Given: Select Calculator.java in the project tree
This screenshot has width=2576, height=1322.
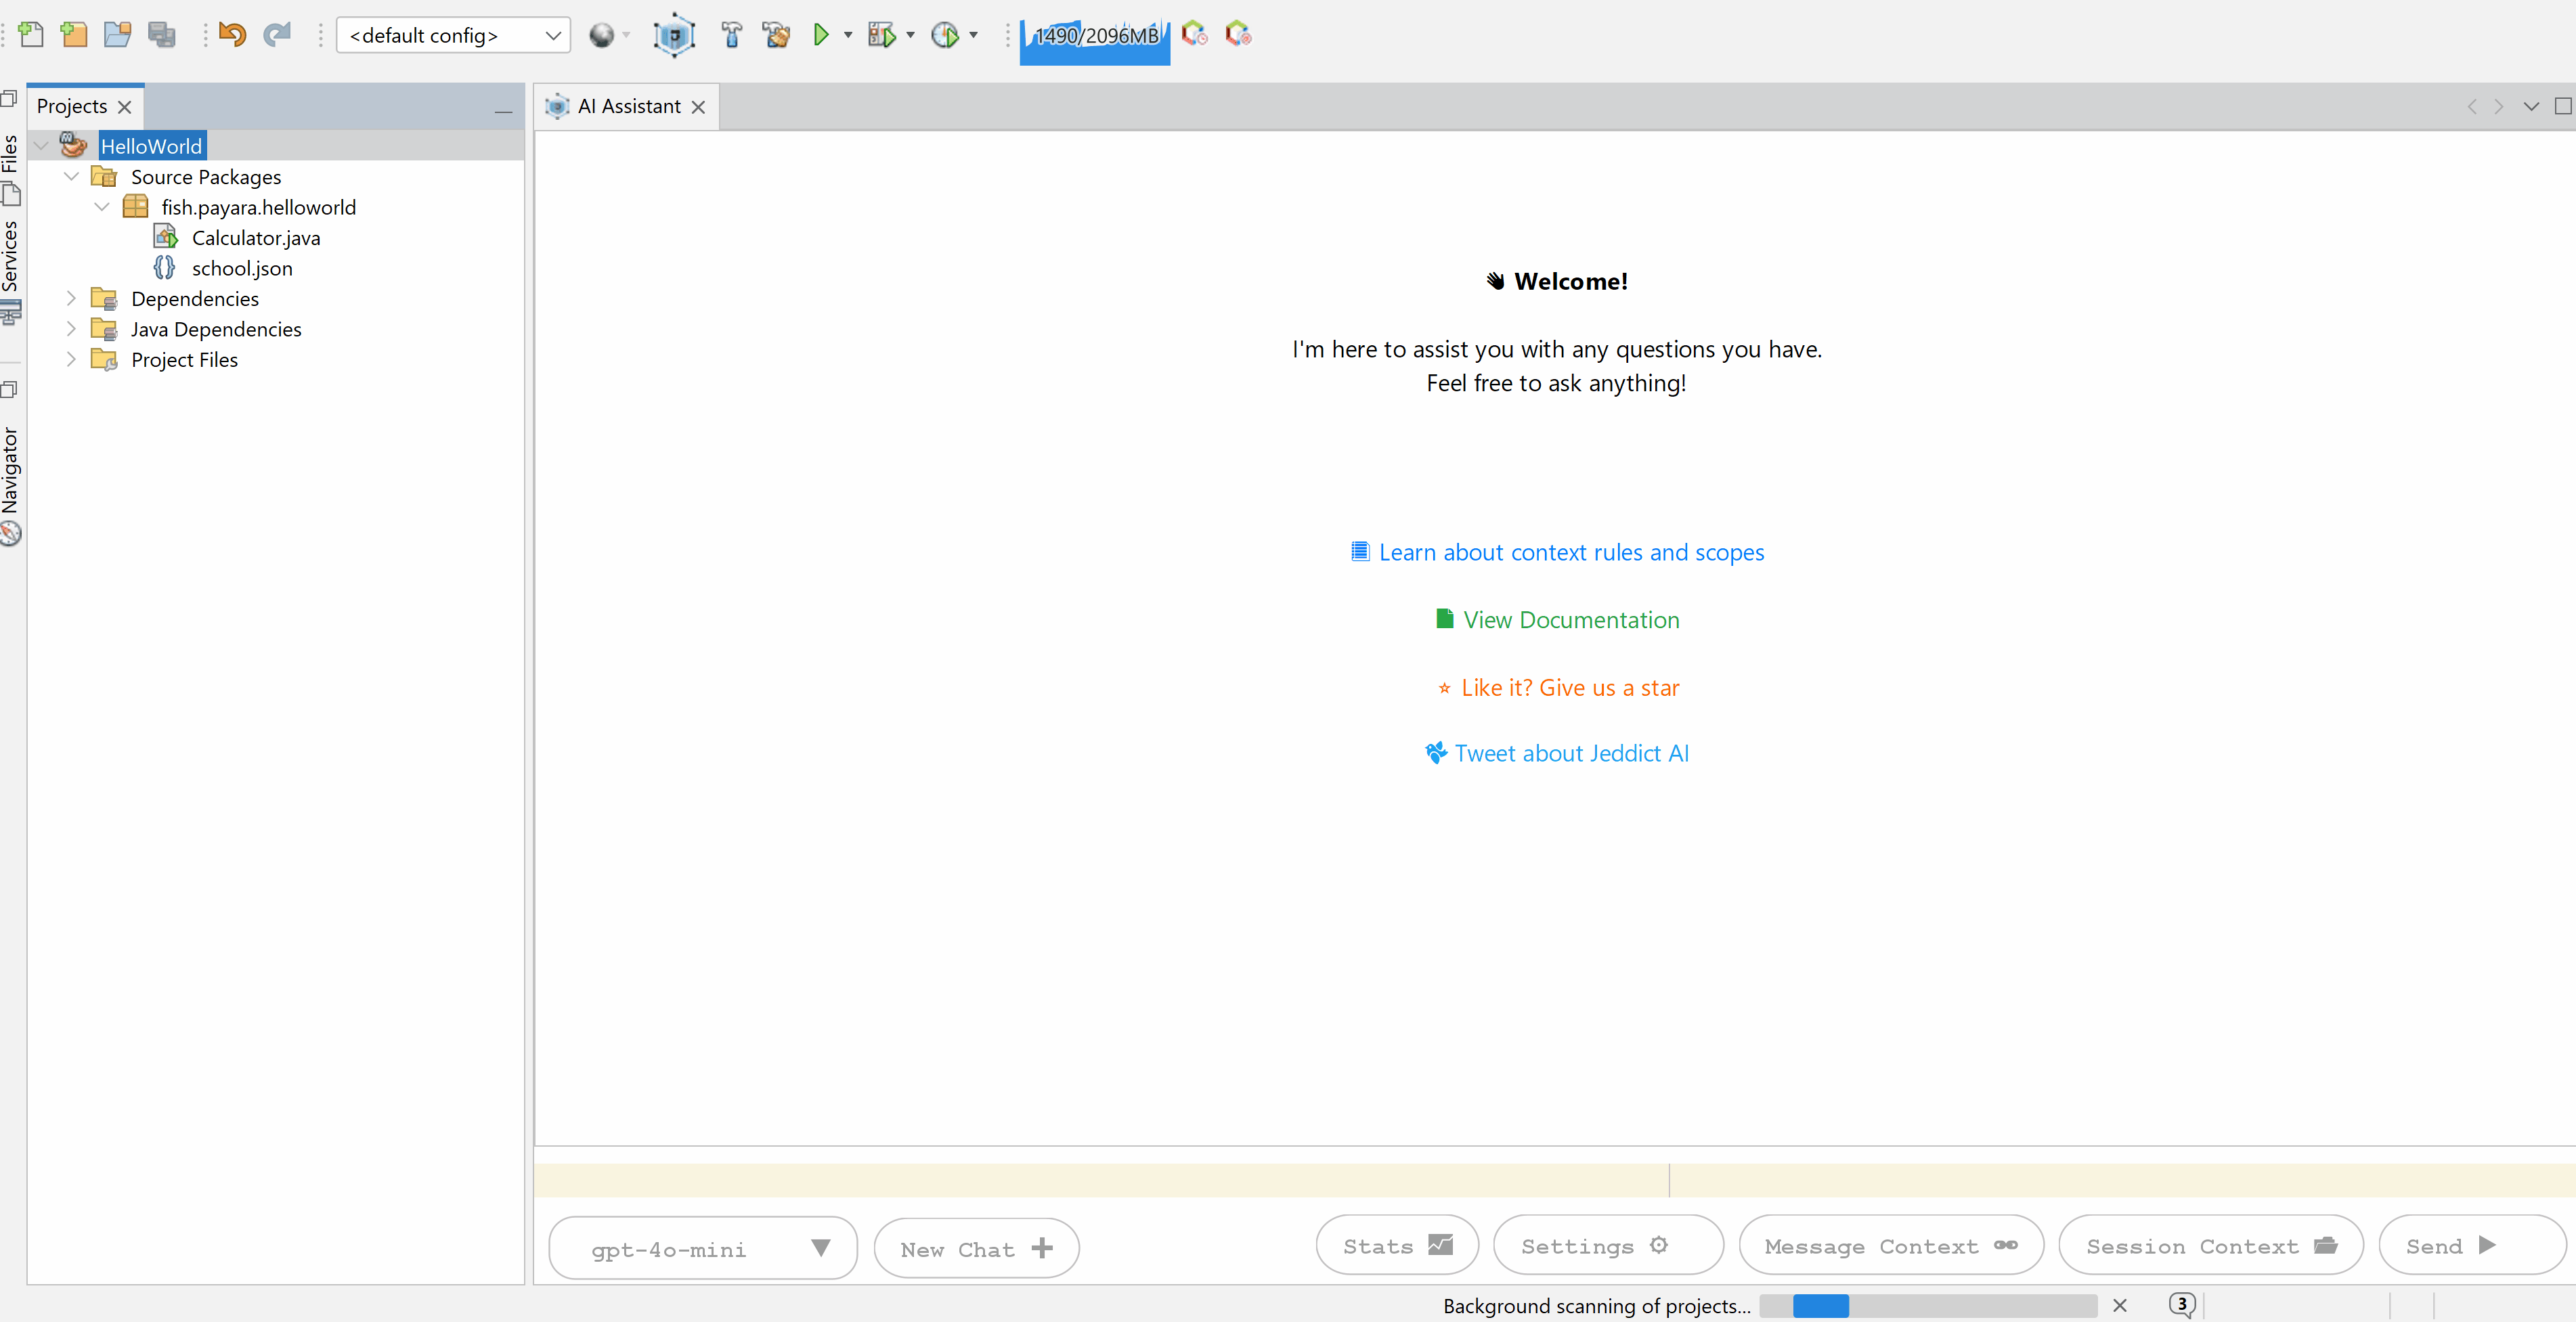Looking at the screenshot, I should coord(255,238).
